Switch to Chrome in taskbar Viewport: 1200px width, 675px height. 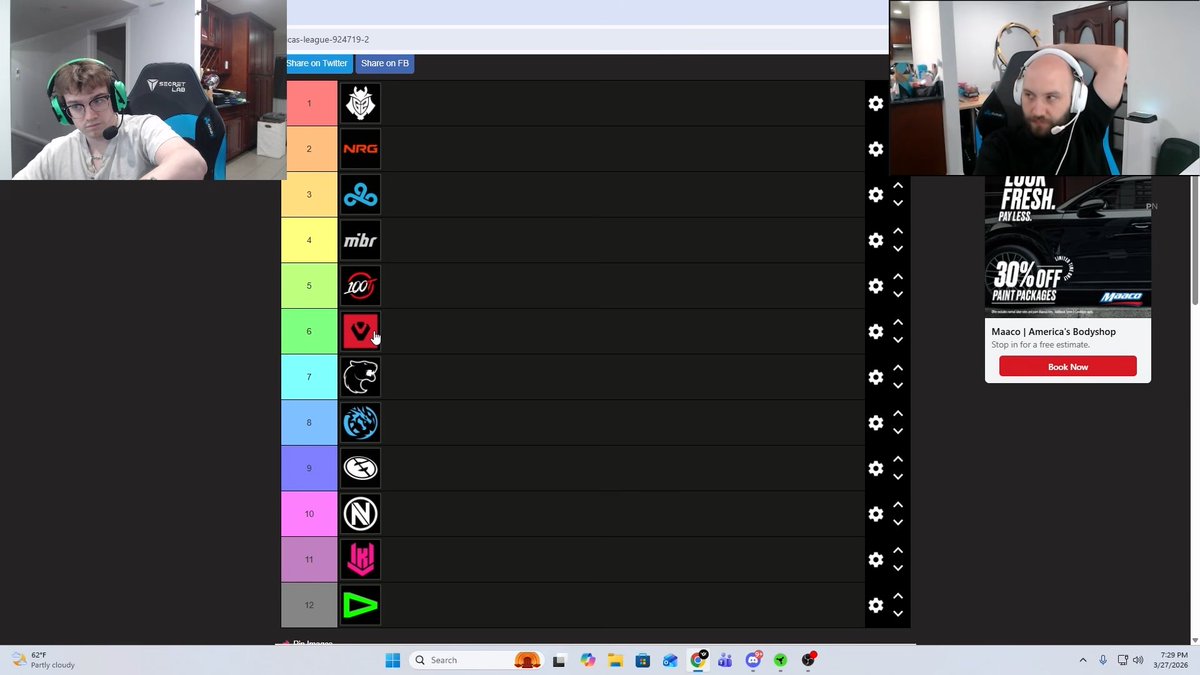click(x=698, y=660)
